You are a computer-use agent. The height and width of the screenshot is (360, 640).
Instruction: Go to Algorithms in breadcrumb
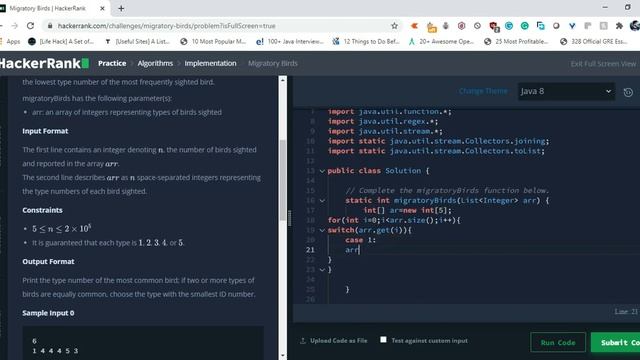(x=155, y=63)
